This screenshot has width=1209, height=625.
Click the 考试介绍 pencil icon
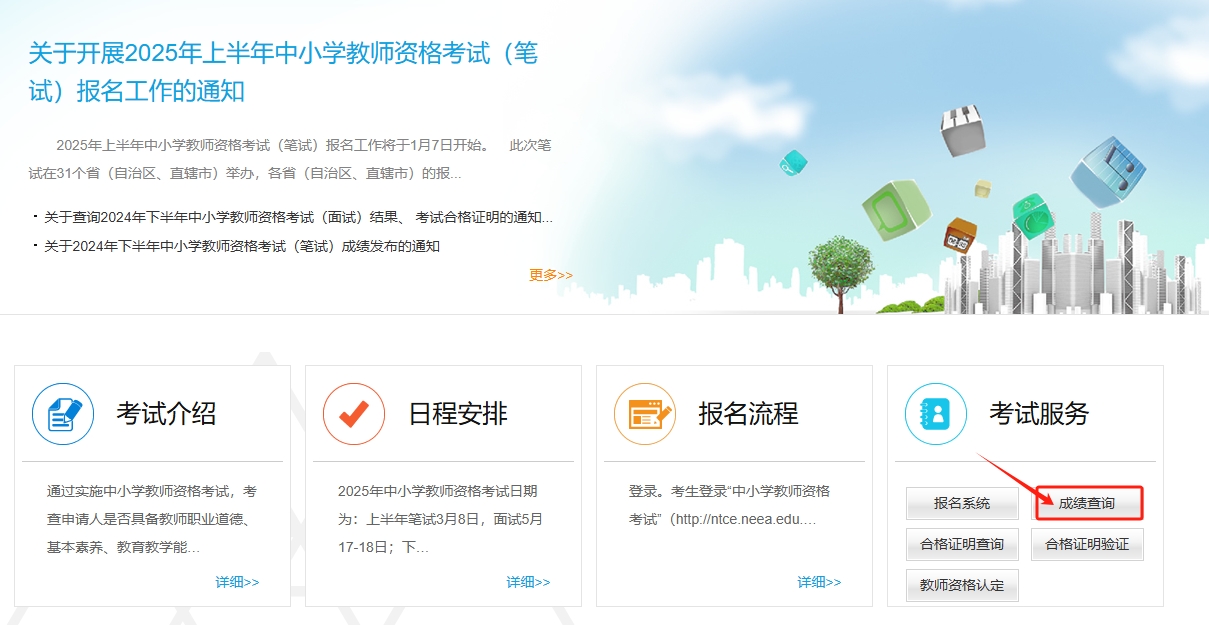coord(61,413)
